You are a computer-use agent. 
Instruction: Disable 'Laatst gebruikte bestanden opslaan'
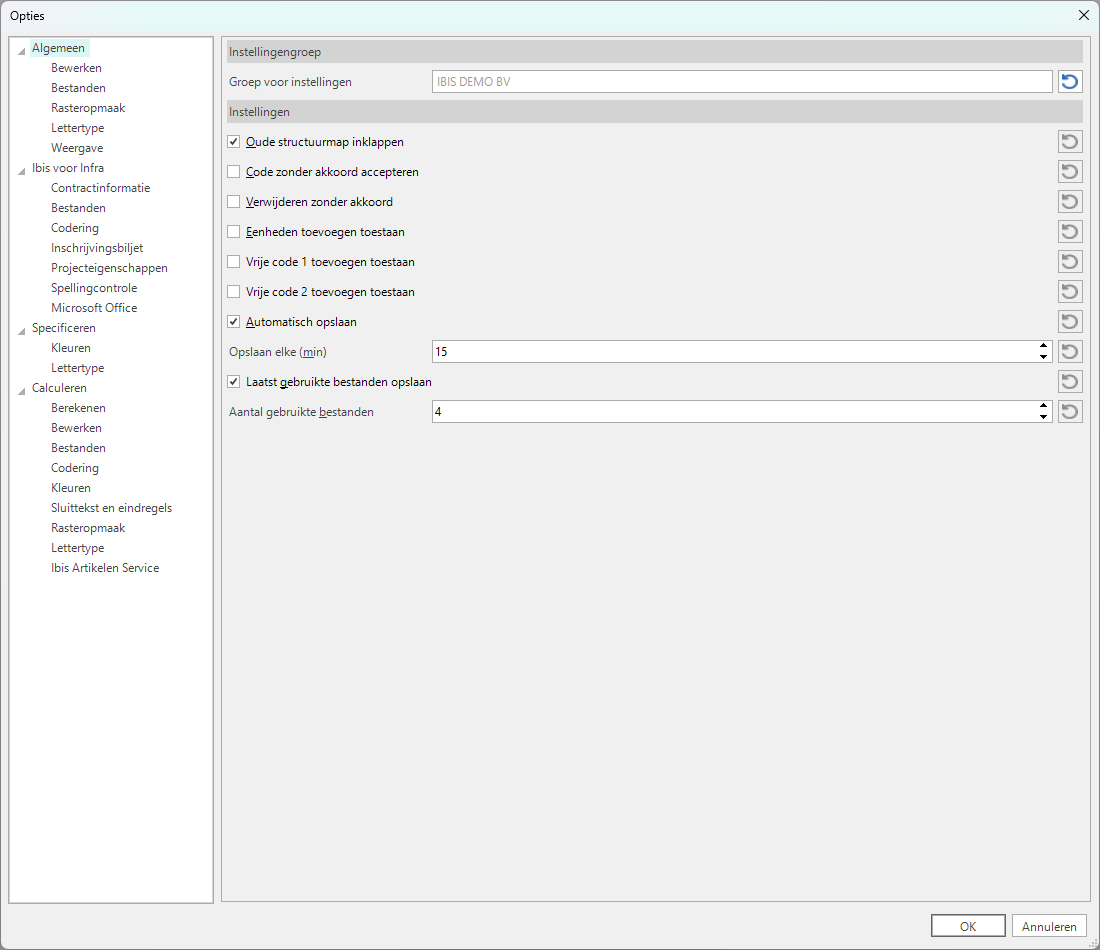tap(234, 382)
